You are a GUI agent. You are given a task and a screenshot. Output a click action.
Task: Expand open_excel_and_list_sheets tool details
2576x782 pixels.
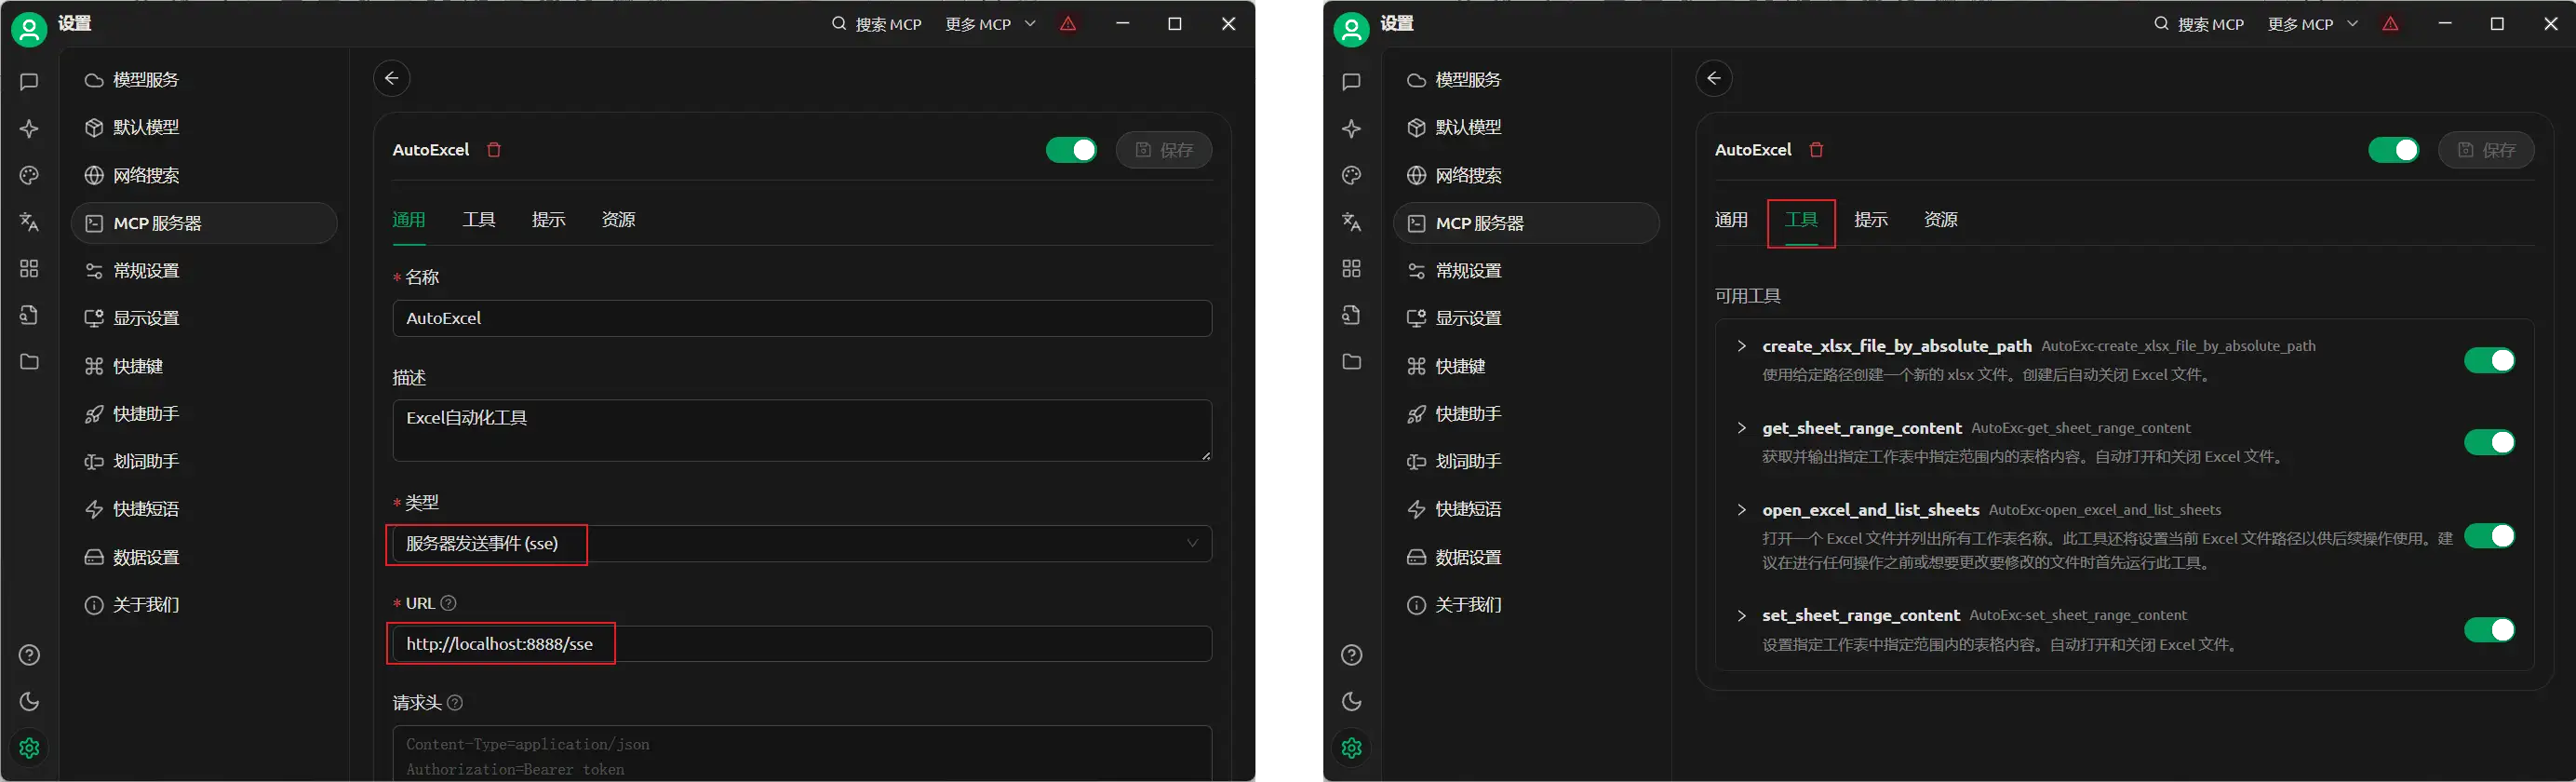pos(1742,510)
